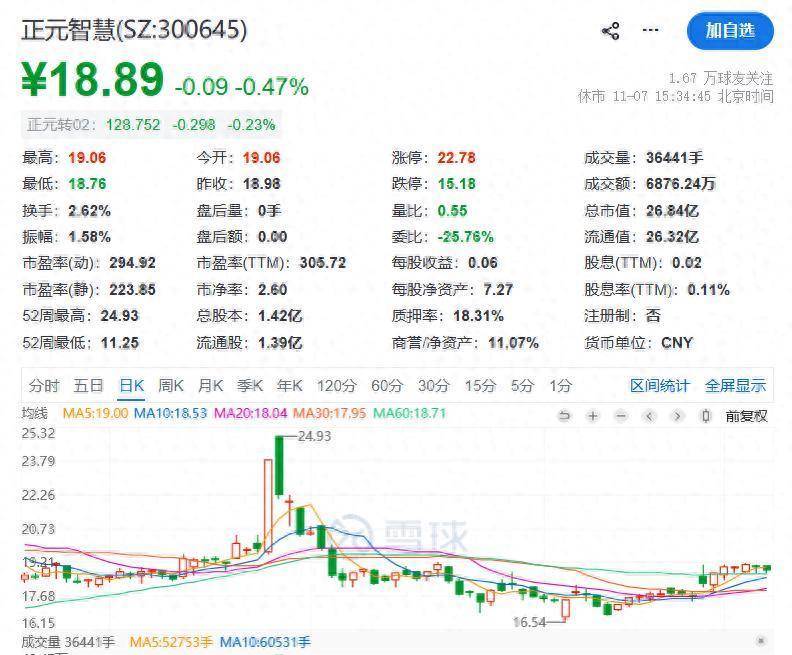Select the 年K chart period tab

coord(289,386)
